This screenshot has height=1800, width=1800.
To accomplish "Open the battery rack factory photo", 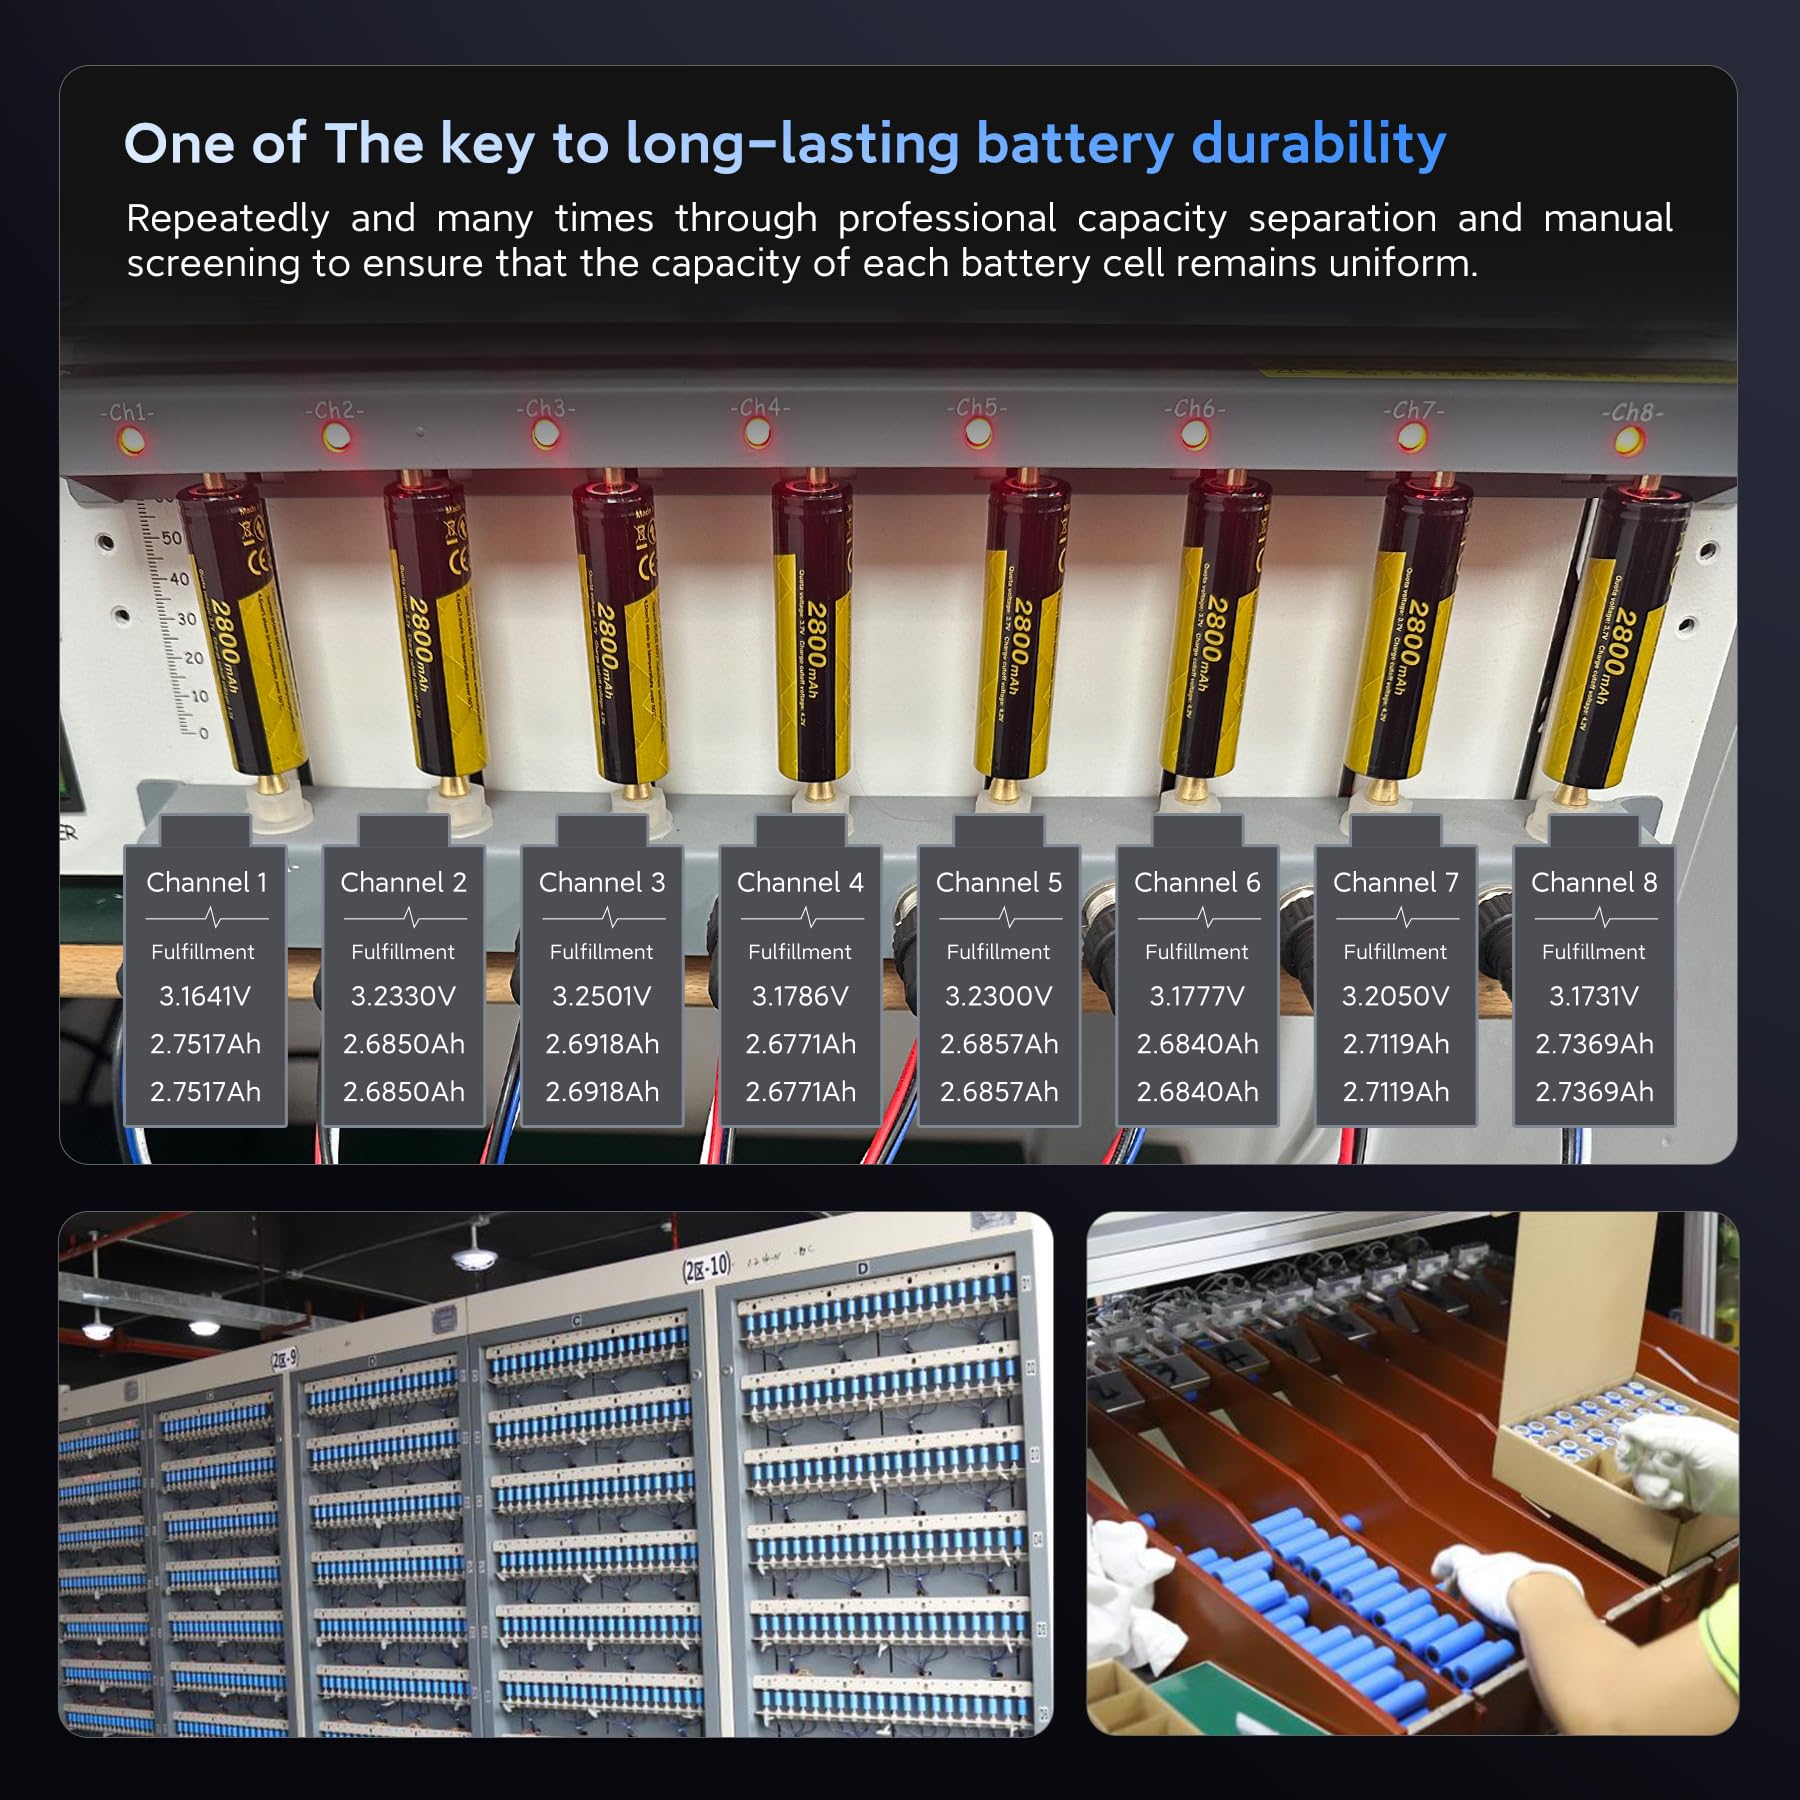I will click(556, 1474).
